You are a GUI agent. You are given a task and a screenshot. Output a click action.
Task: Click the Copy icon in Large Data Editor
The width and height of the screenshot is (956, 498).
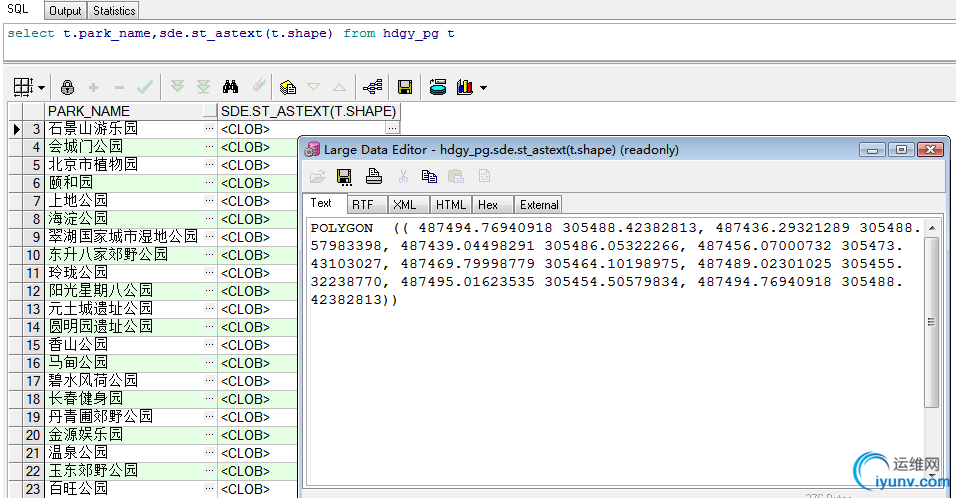[429, 177]
